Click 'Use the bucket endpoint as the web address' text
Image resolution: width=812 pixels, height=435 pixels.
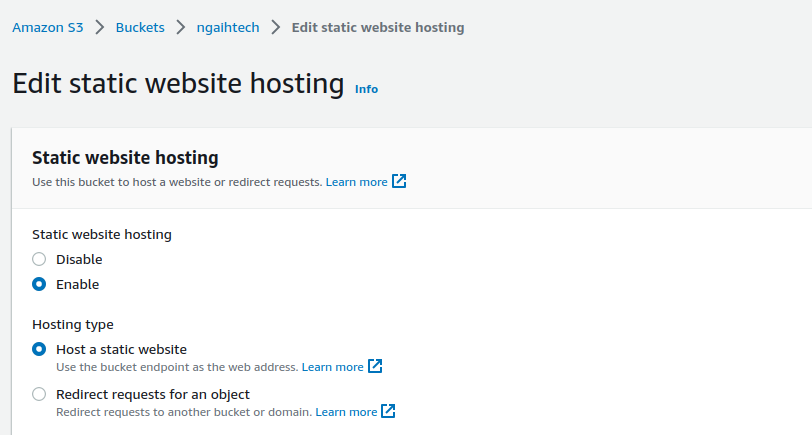click(177, 367)
